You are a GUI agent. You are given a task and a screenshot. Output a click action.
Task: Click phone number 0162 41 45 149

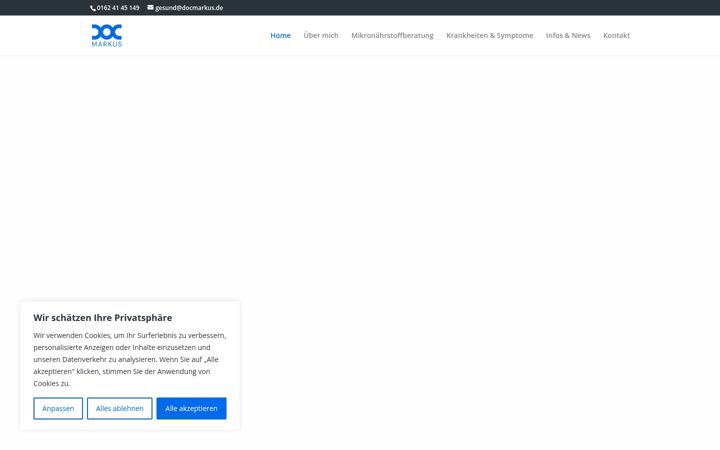pyautogui.click(x=118, y=8)
